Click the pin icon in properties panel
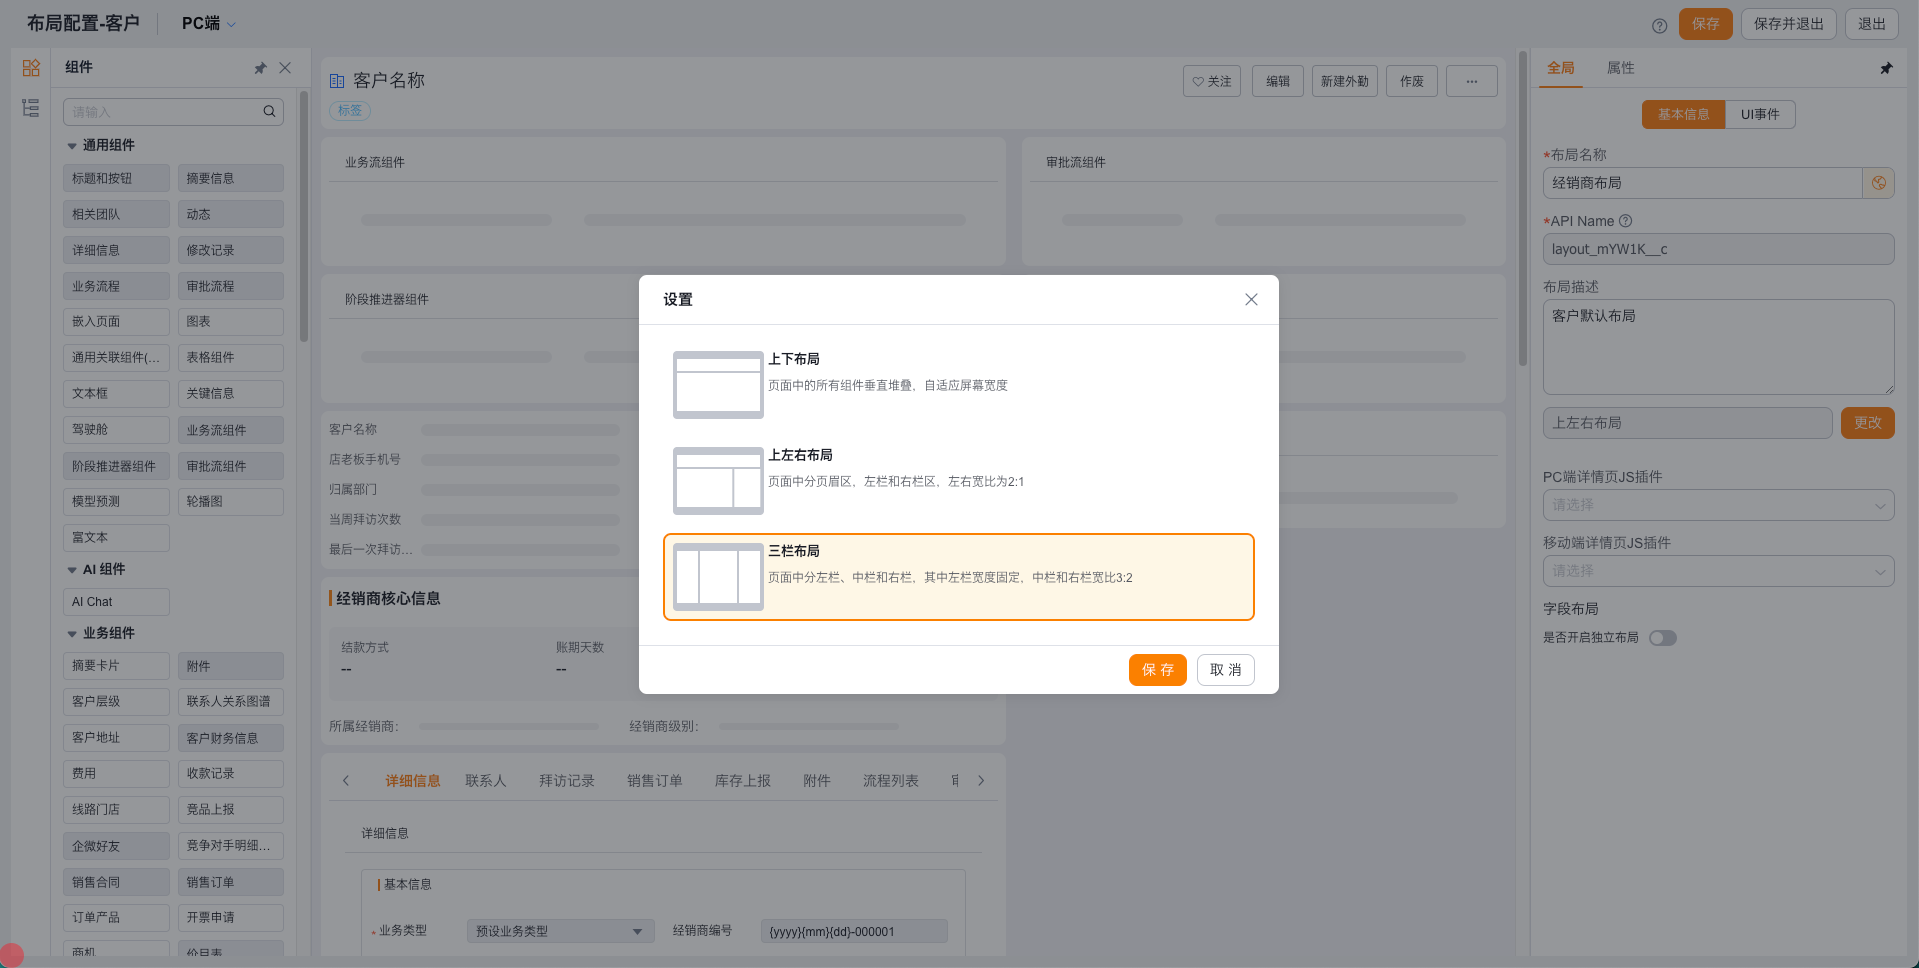This screenshot has width=1919, height=968. click(x=1886, y=68)
